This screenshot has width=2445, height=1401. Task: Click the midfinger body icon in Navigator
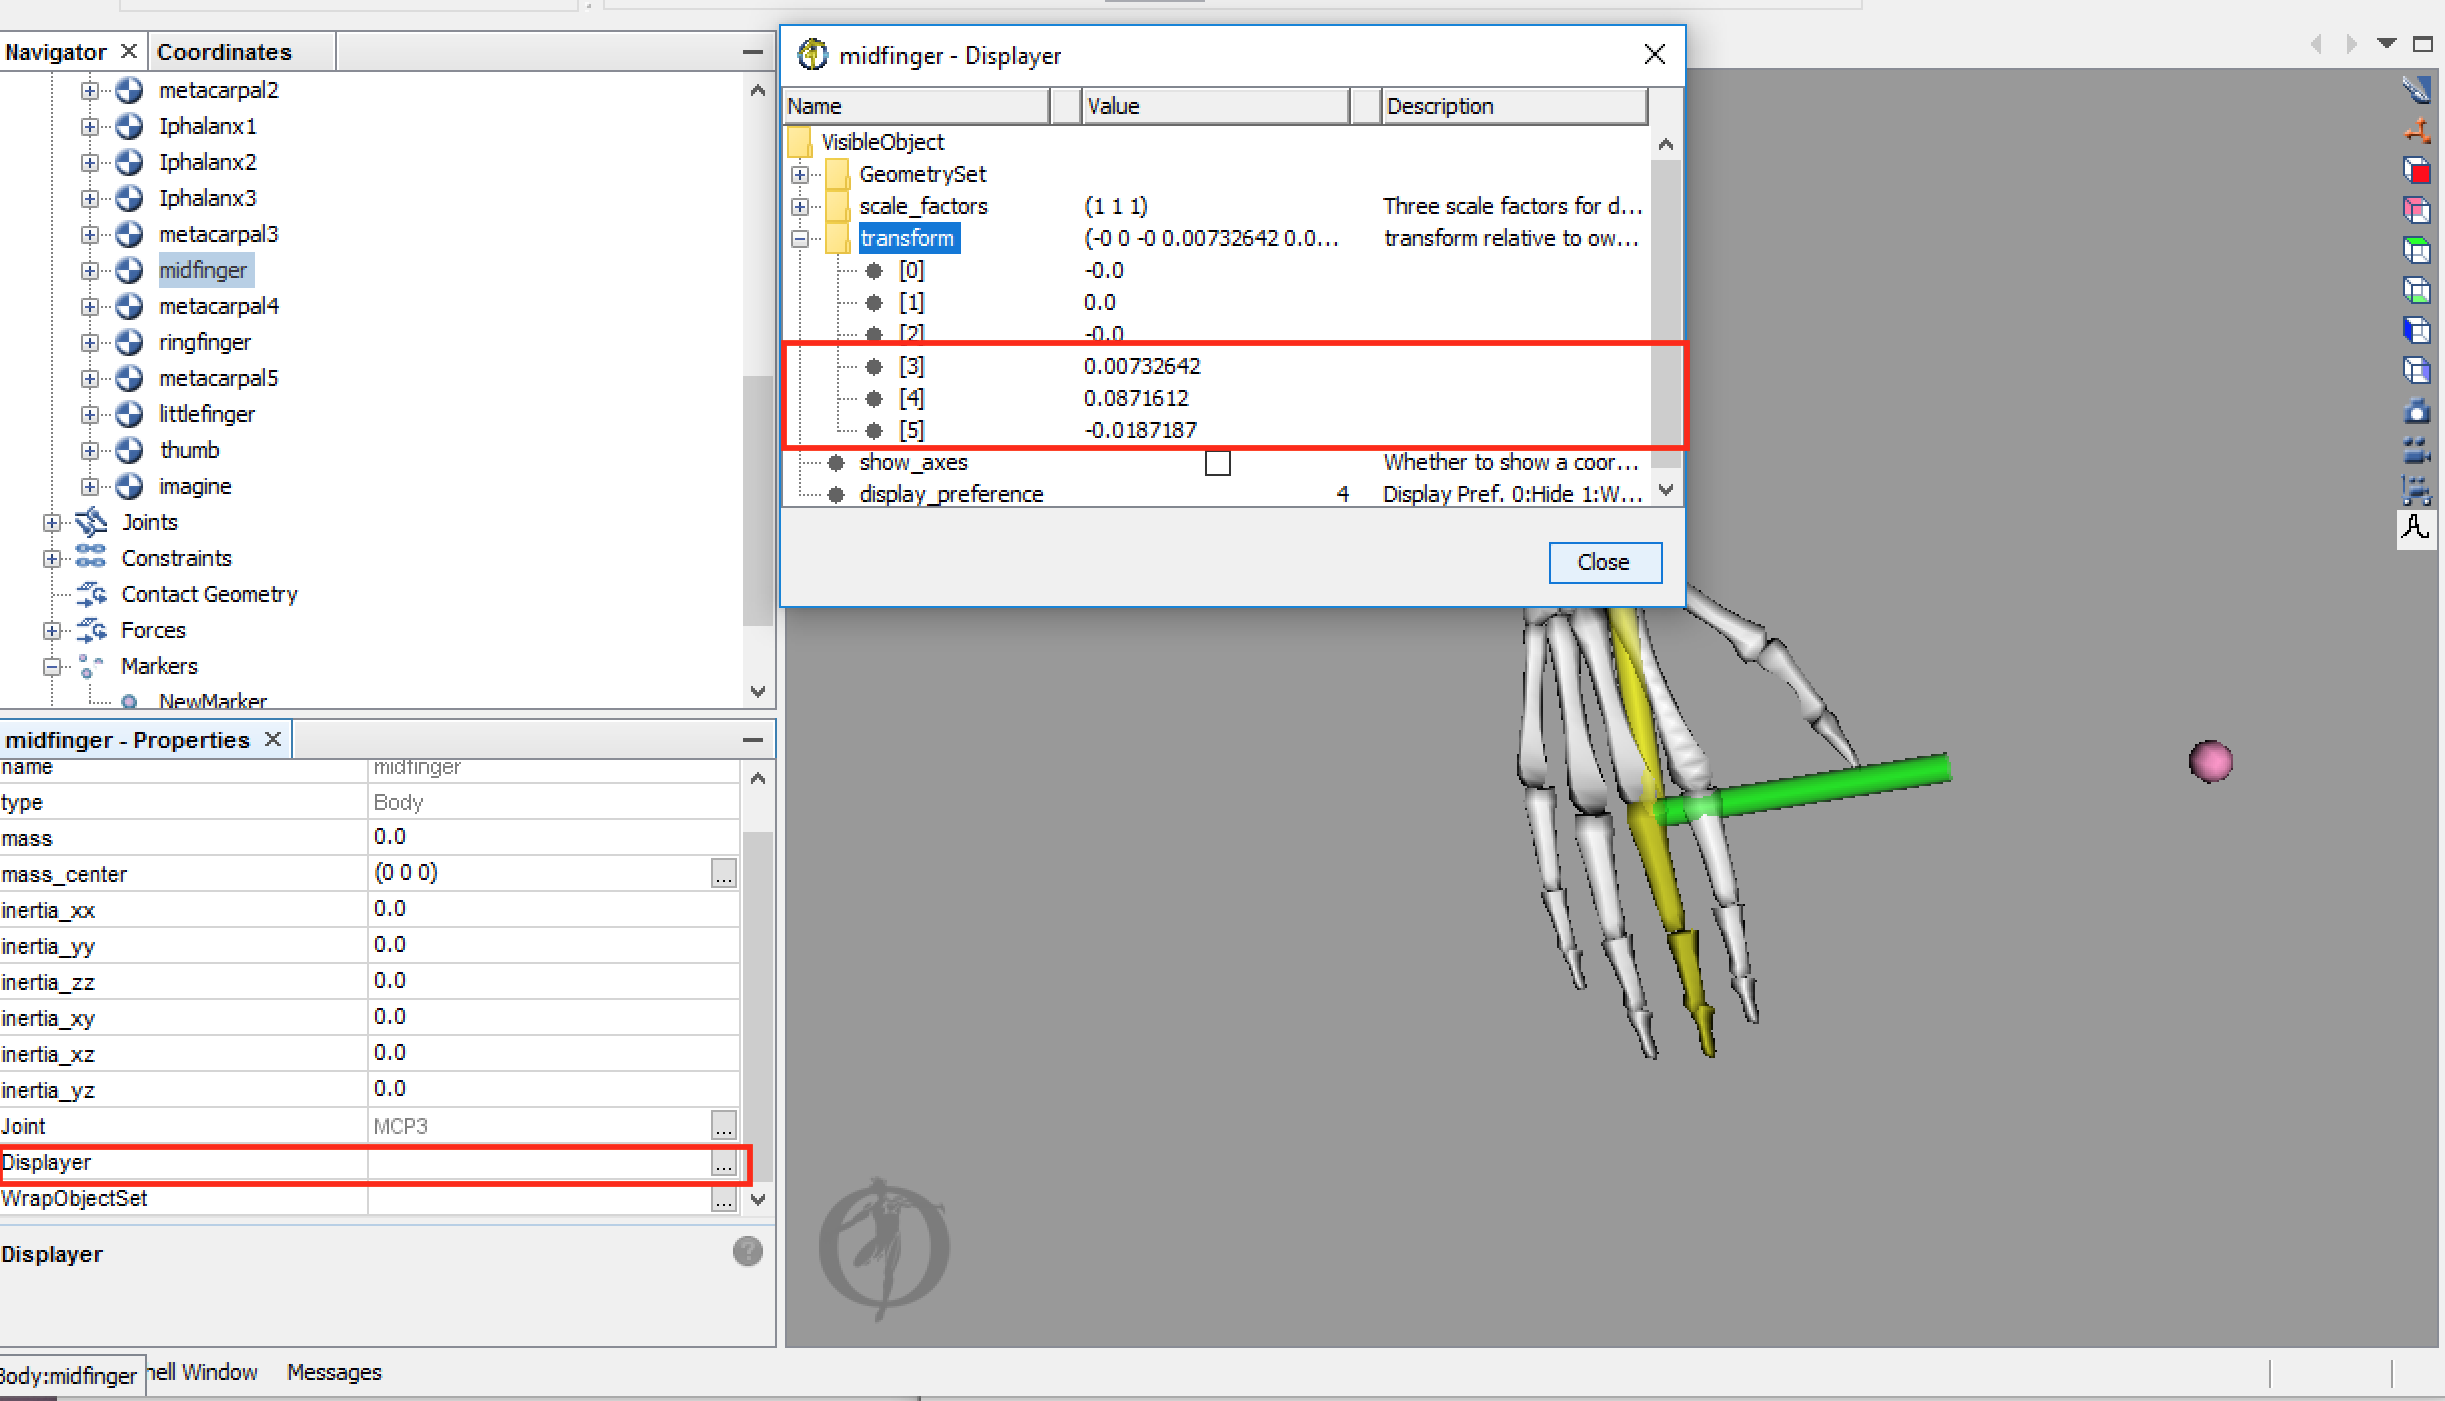point(134,269)
